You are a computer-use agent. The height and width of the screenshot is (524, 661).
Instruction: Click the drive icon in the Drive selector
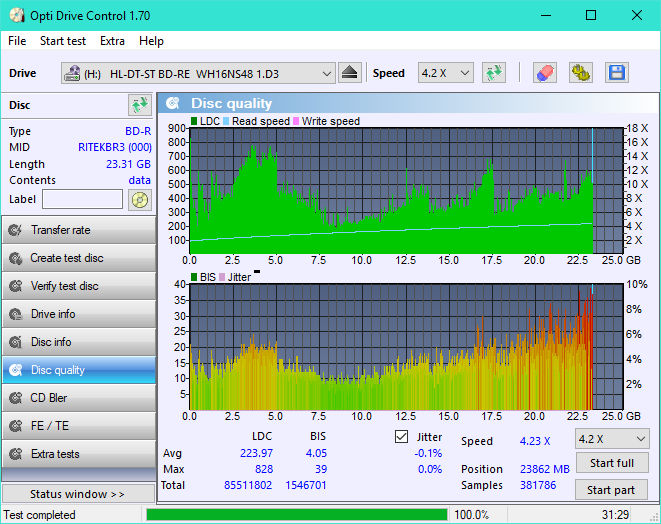tap(72, 73)
